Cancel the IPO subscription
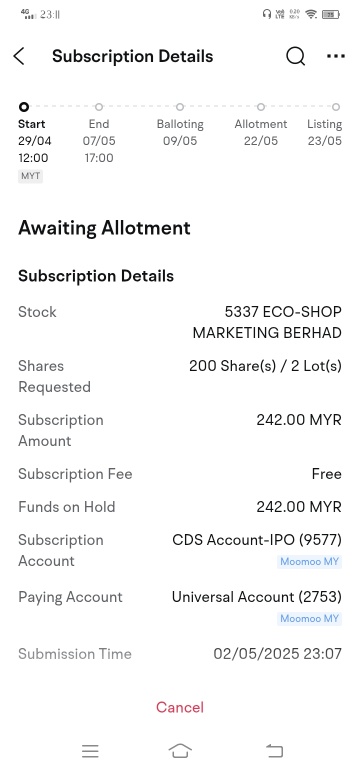The width and height of the screenshot is (360, 772). coord(180,707)
